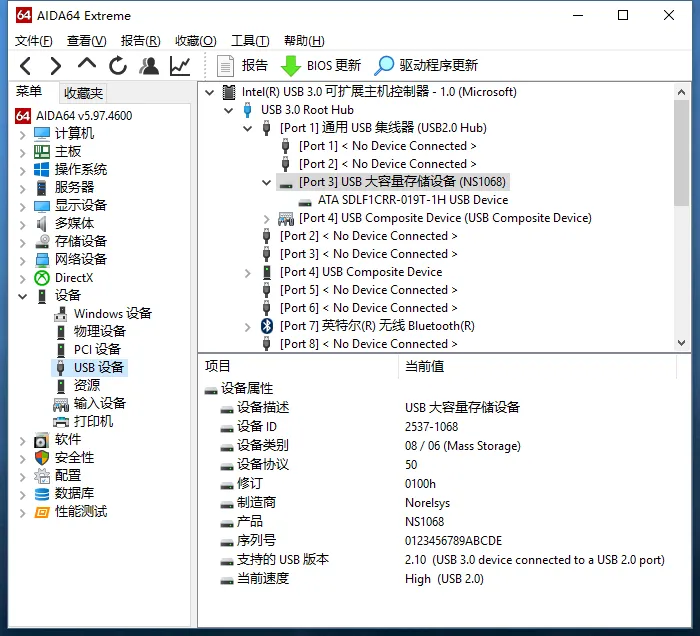This screenshot has height=636, width=700.
Task: Select 物理设备 in the tree
Action: point(100,332)
